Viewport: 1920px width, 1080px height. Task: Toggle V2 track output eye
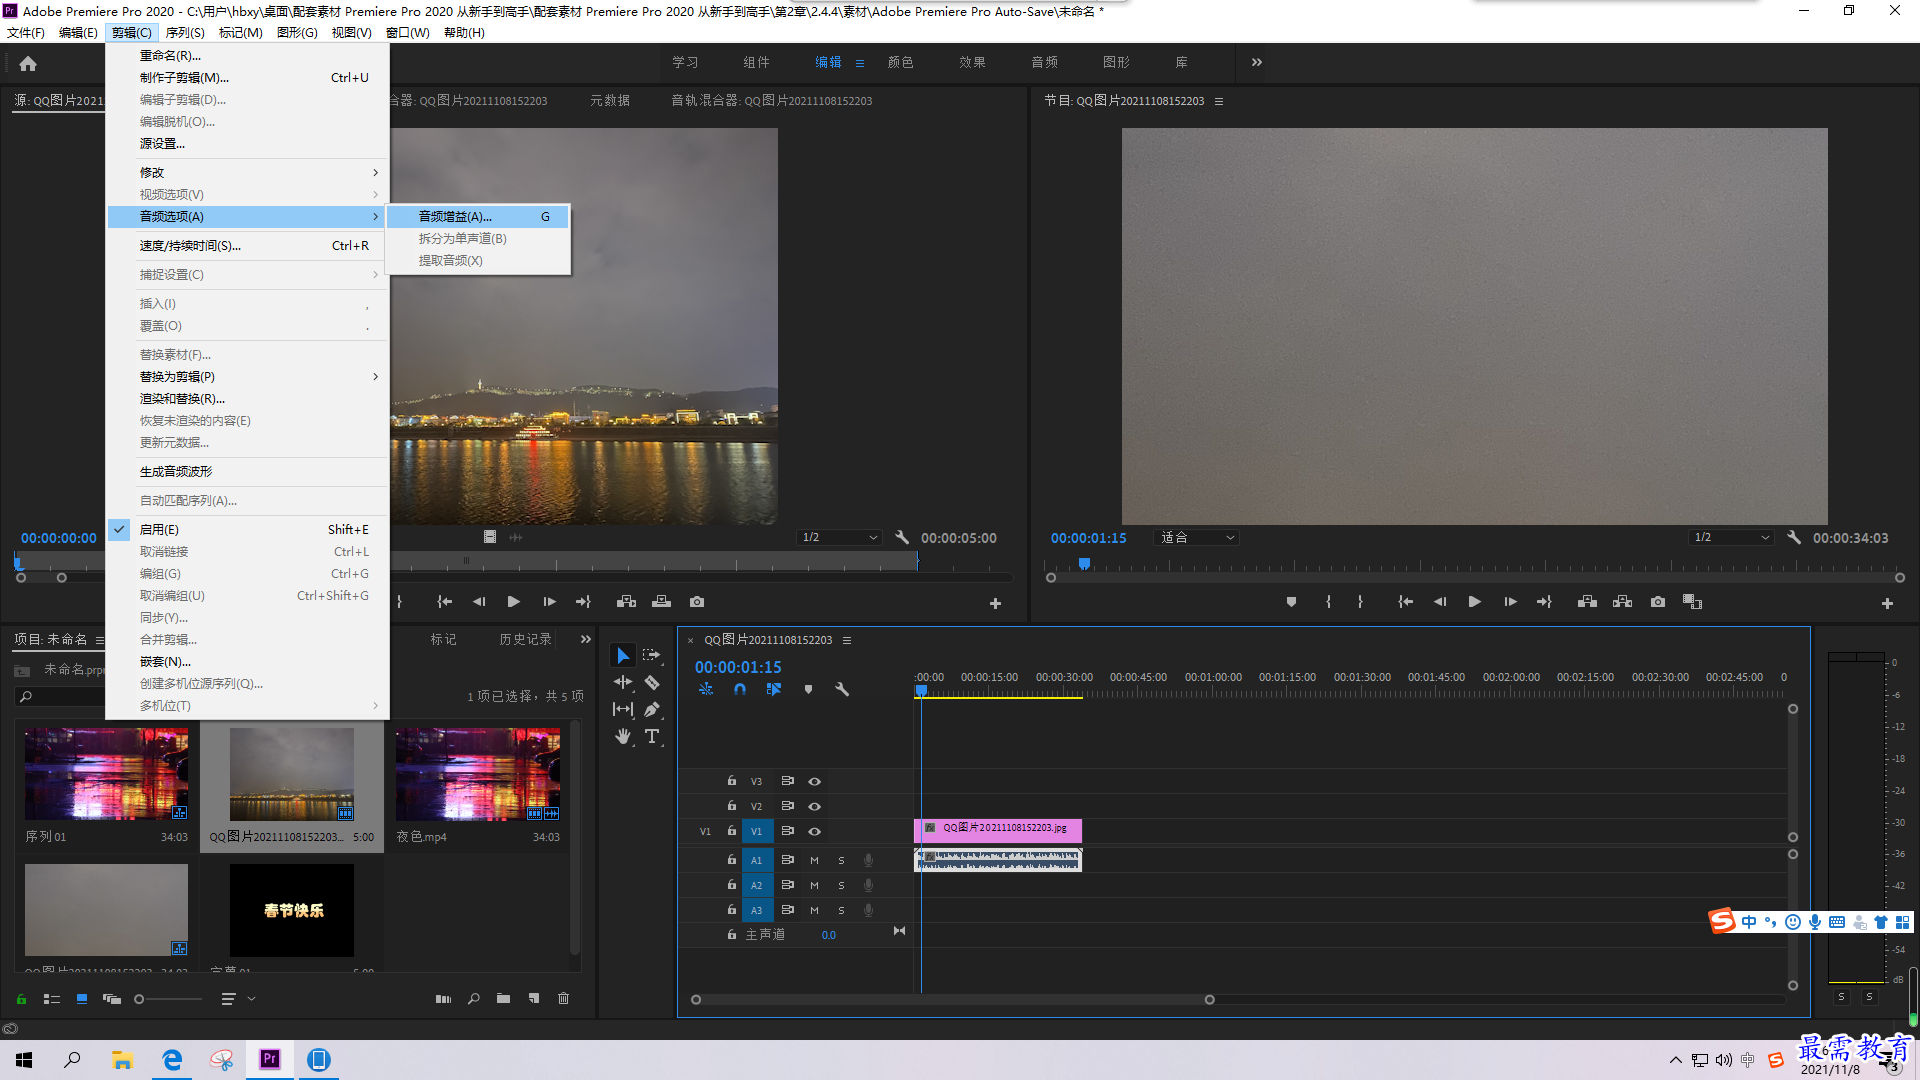[814, 806]
